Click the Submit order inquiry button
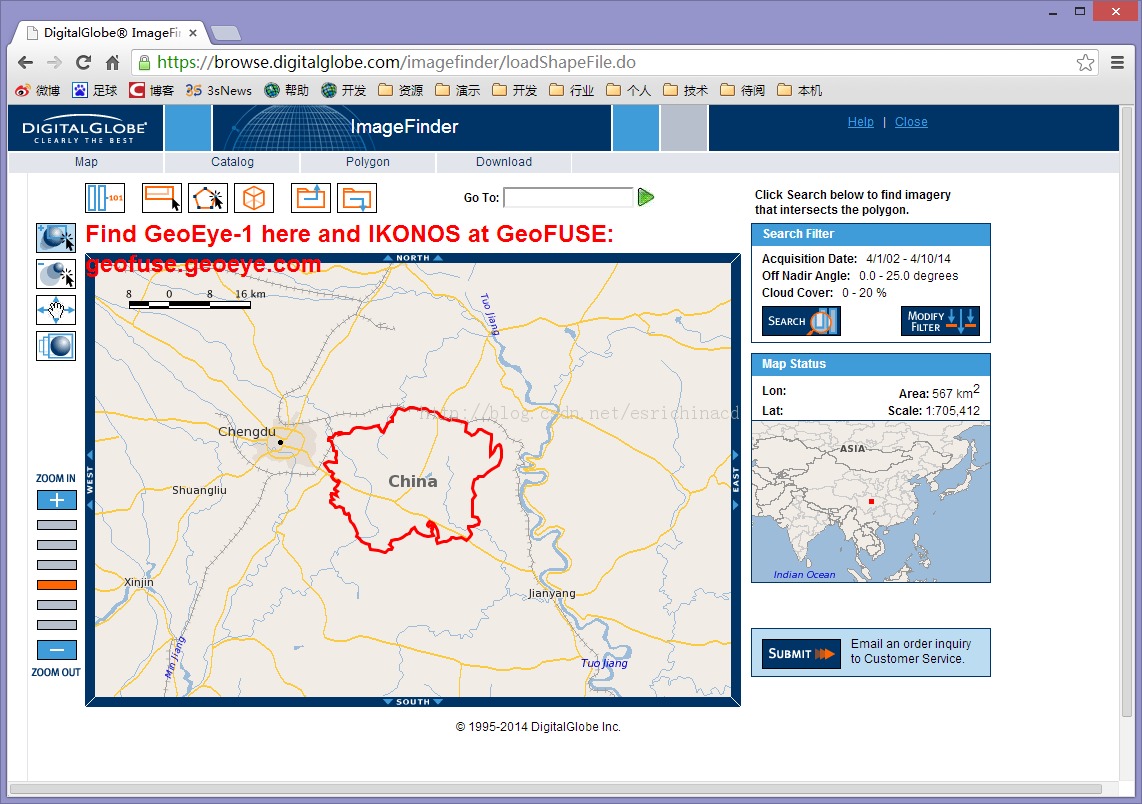The image size is (1142, 804). [801, 653]
